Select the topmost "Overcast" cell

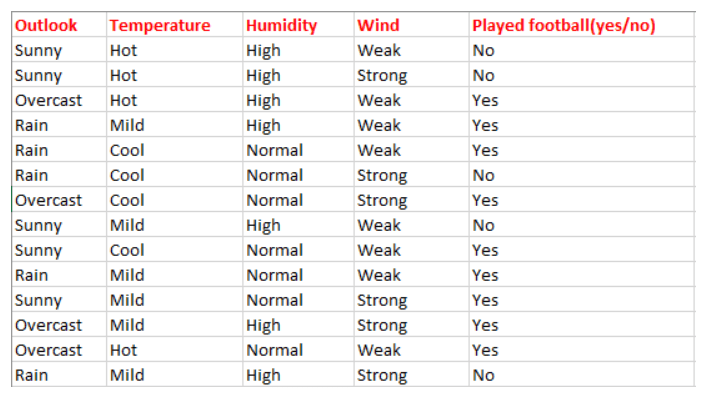[x=48, y=100]
